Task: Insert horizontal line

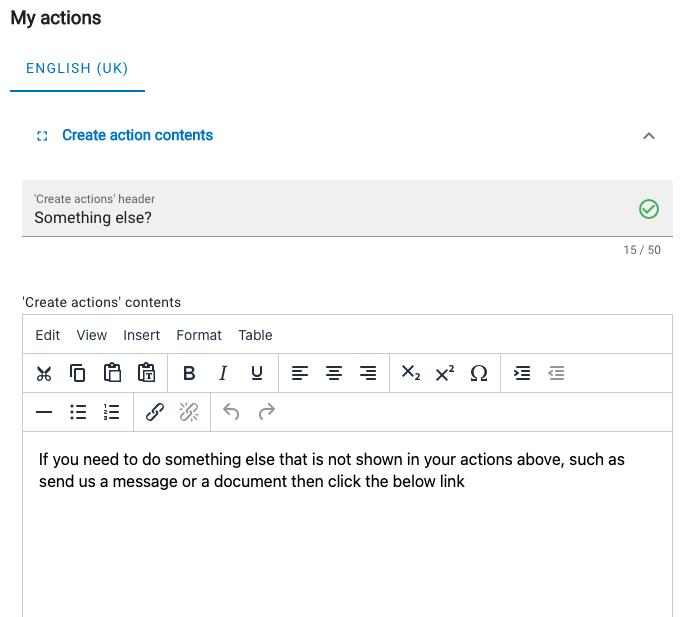Action: click(x=44, y=412)
